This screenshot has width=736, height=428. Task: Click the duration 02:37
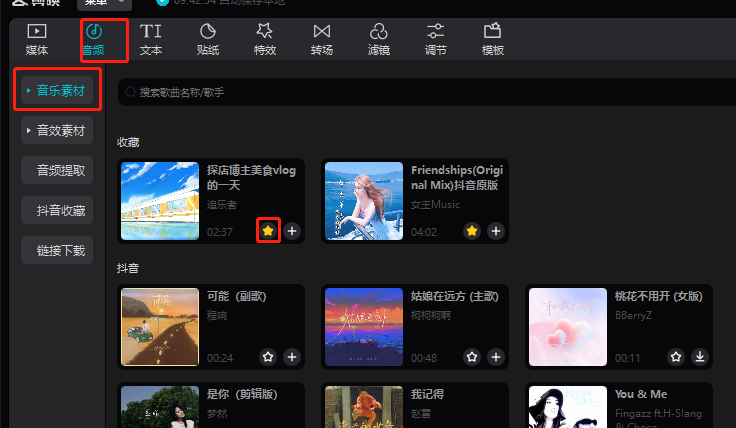pyautogui.click(x=220, y=232)
